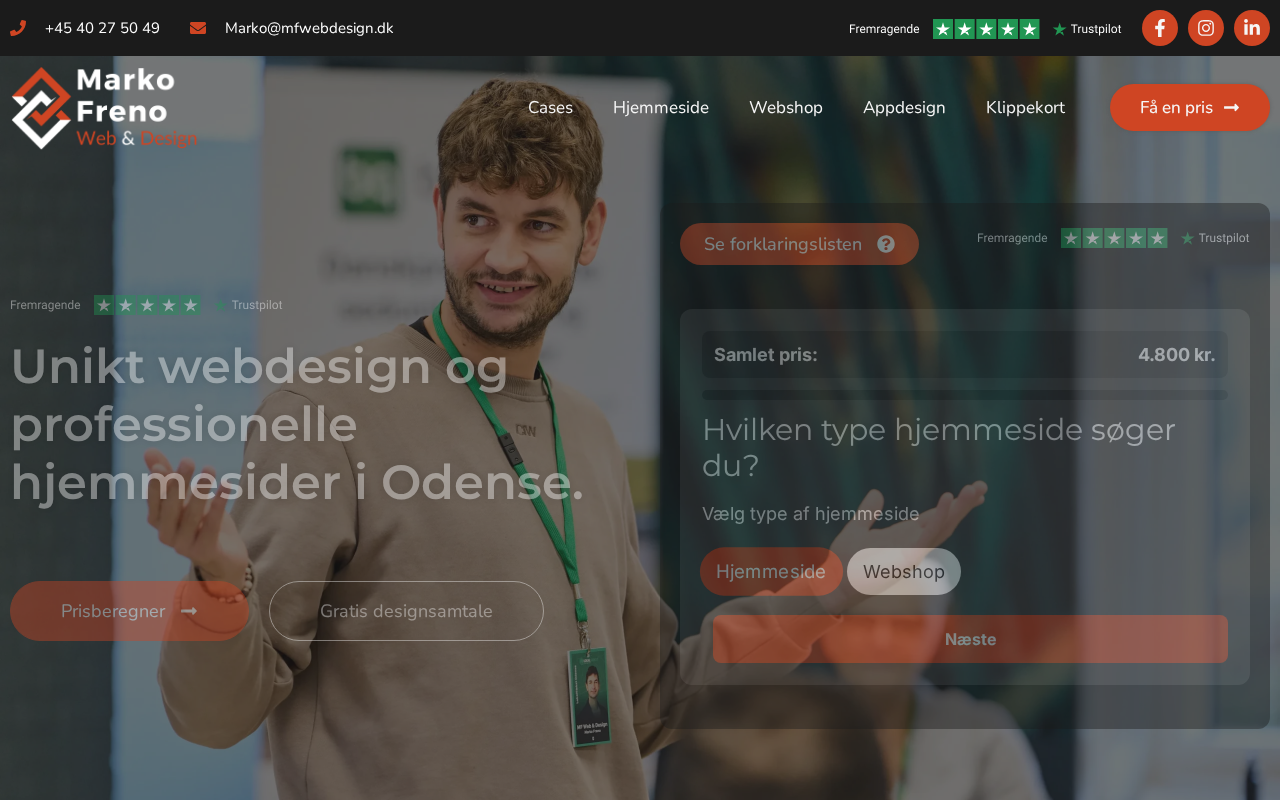Select the Hjemmeside type option
This screenshot has width=1280, height=800.
[x=771, y=572]
